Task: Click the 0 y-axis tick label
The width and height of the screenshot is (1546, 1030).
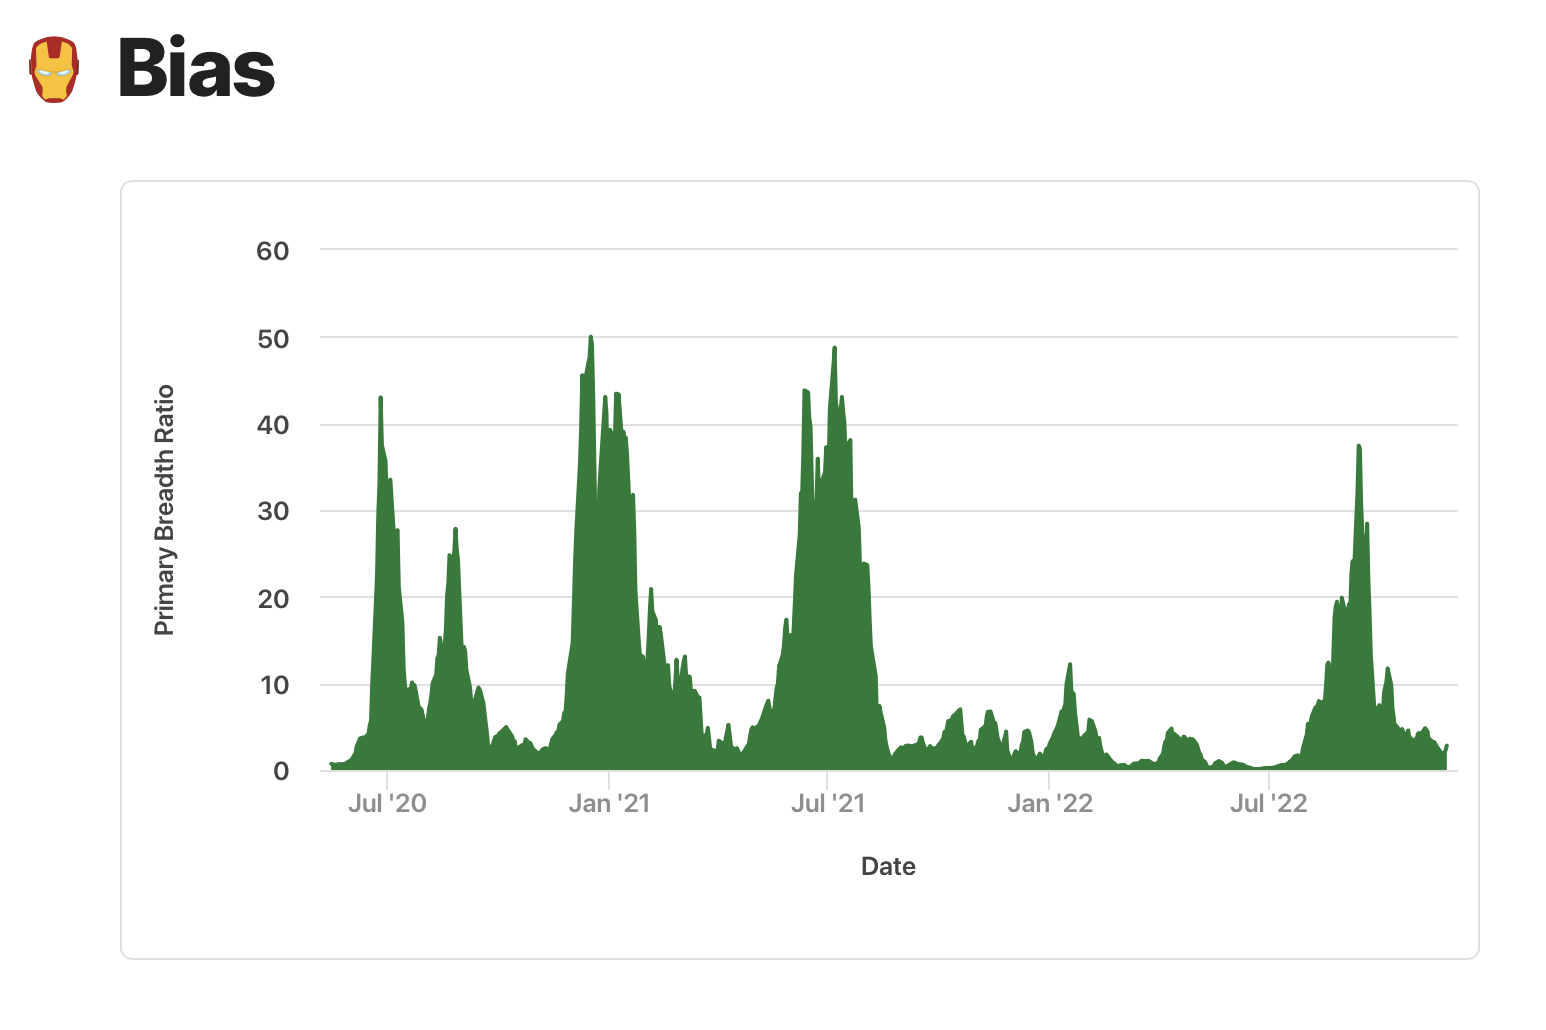Action: [281, 771]
